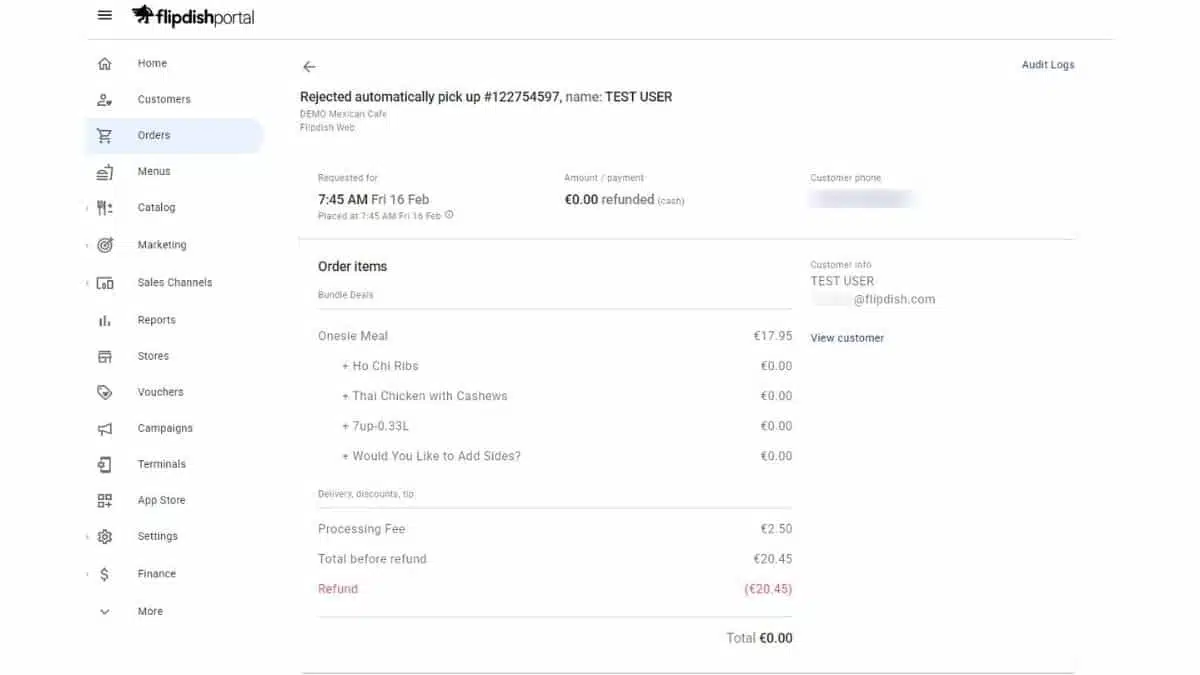Open the Stores menu item
The image size is (1200, 675).
(x=153, y=356)
